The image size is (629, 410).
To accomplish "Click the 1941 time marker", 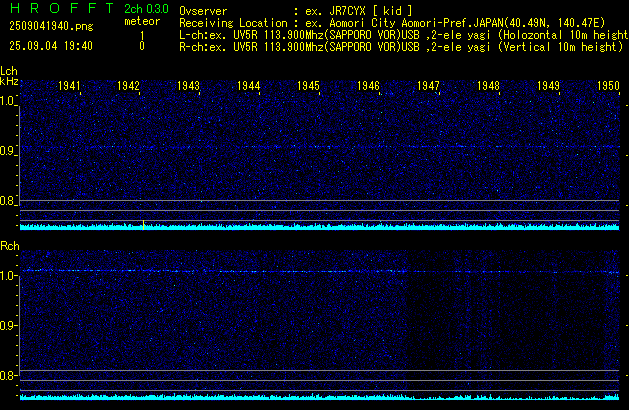I will pyautogui.click(x=69, y=86).
